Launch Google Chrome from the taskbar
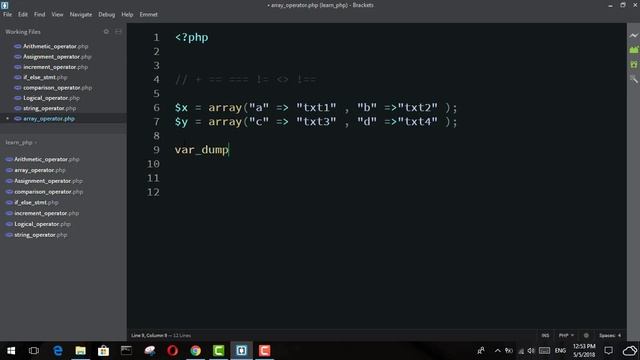Screen dimensions: 640x360 (196, 351)
